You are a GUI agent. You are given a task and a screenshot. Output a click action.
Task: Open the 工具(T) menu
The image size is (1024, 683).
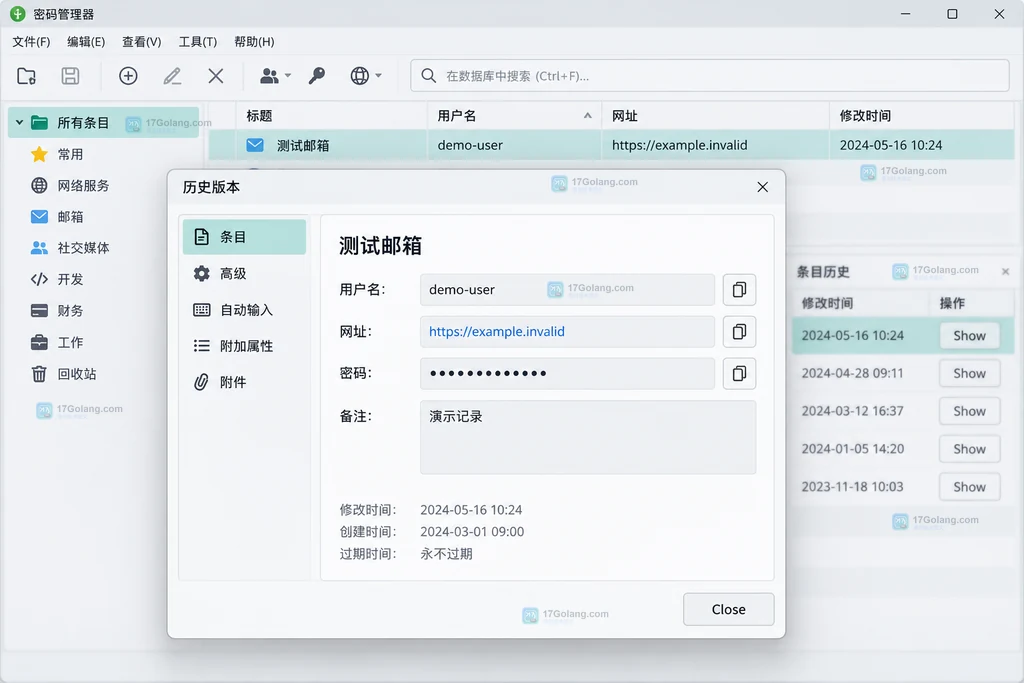coord(197,42)
